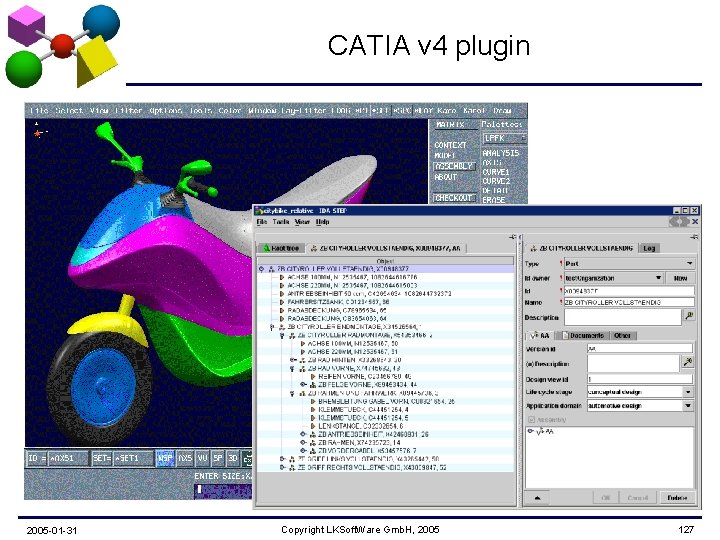Switch to the Log tab
This screenshot has height=540, width=720.
click(649, 248)
